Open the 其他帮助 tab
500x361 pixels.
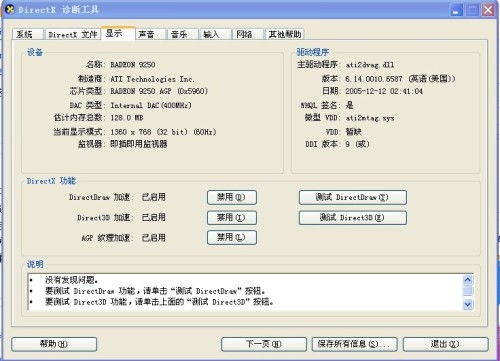pyautogui.click(x=284, y=34)
